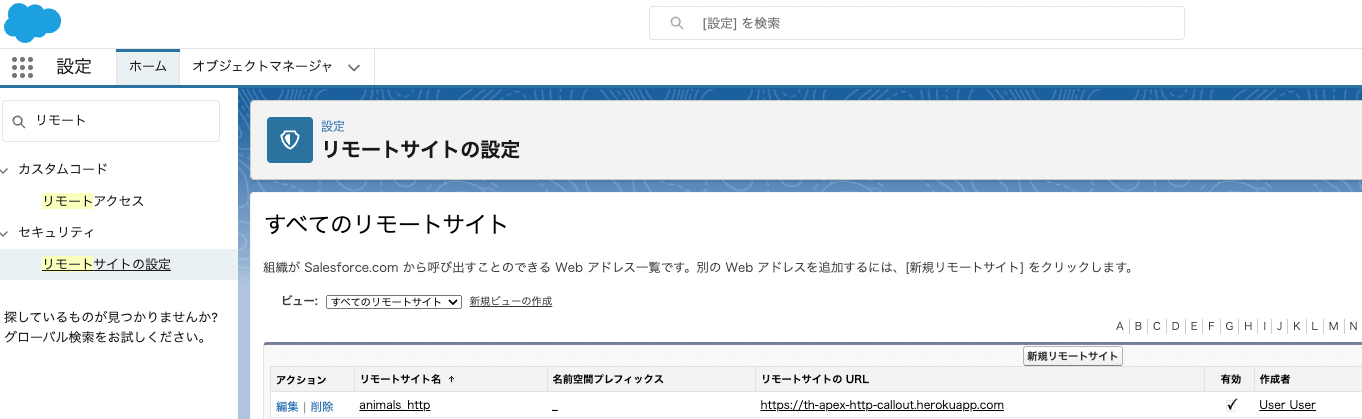Open リモートアクセス in the sidebar
This screenshot has width=1362, height=419.
click(93, 201)
